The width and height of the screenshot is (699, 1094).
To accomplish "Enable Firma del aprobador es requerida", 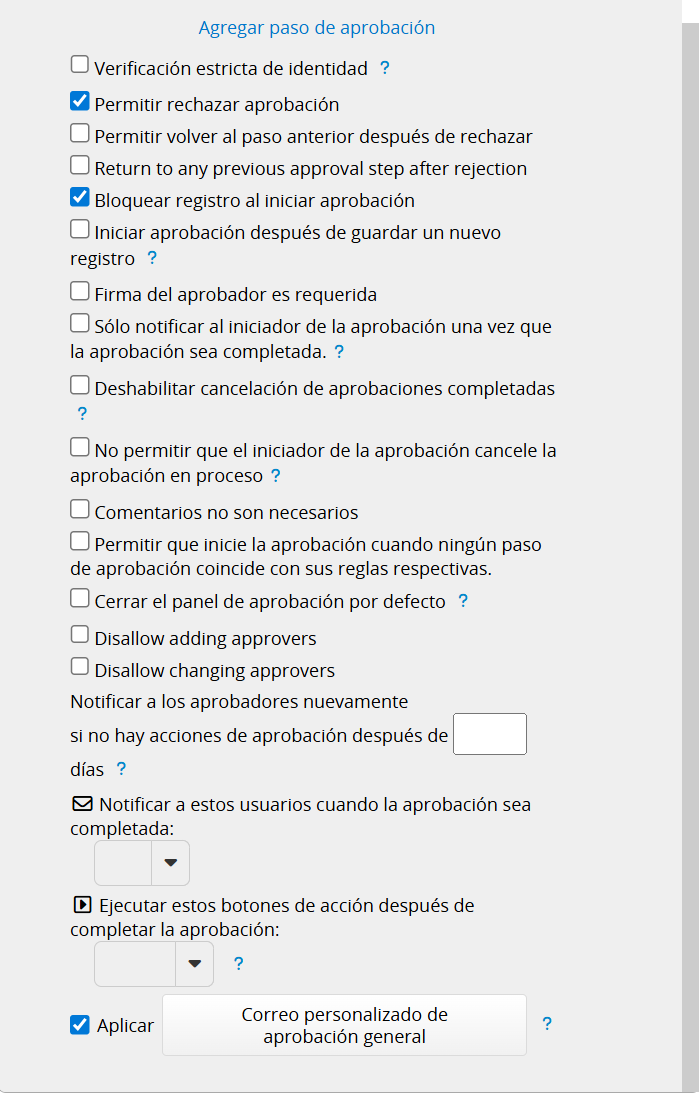I will 80,291.
